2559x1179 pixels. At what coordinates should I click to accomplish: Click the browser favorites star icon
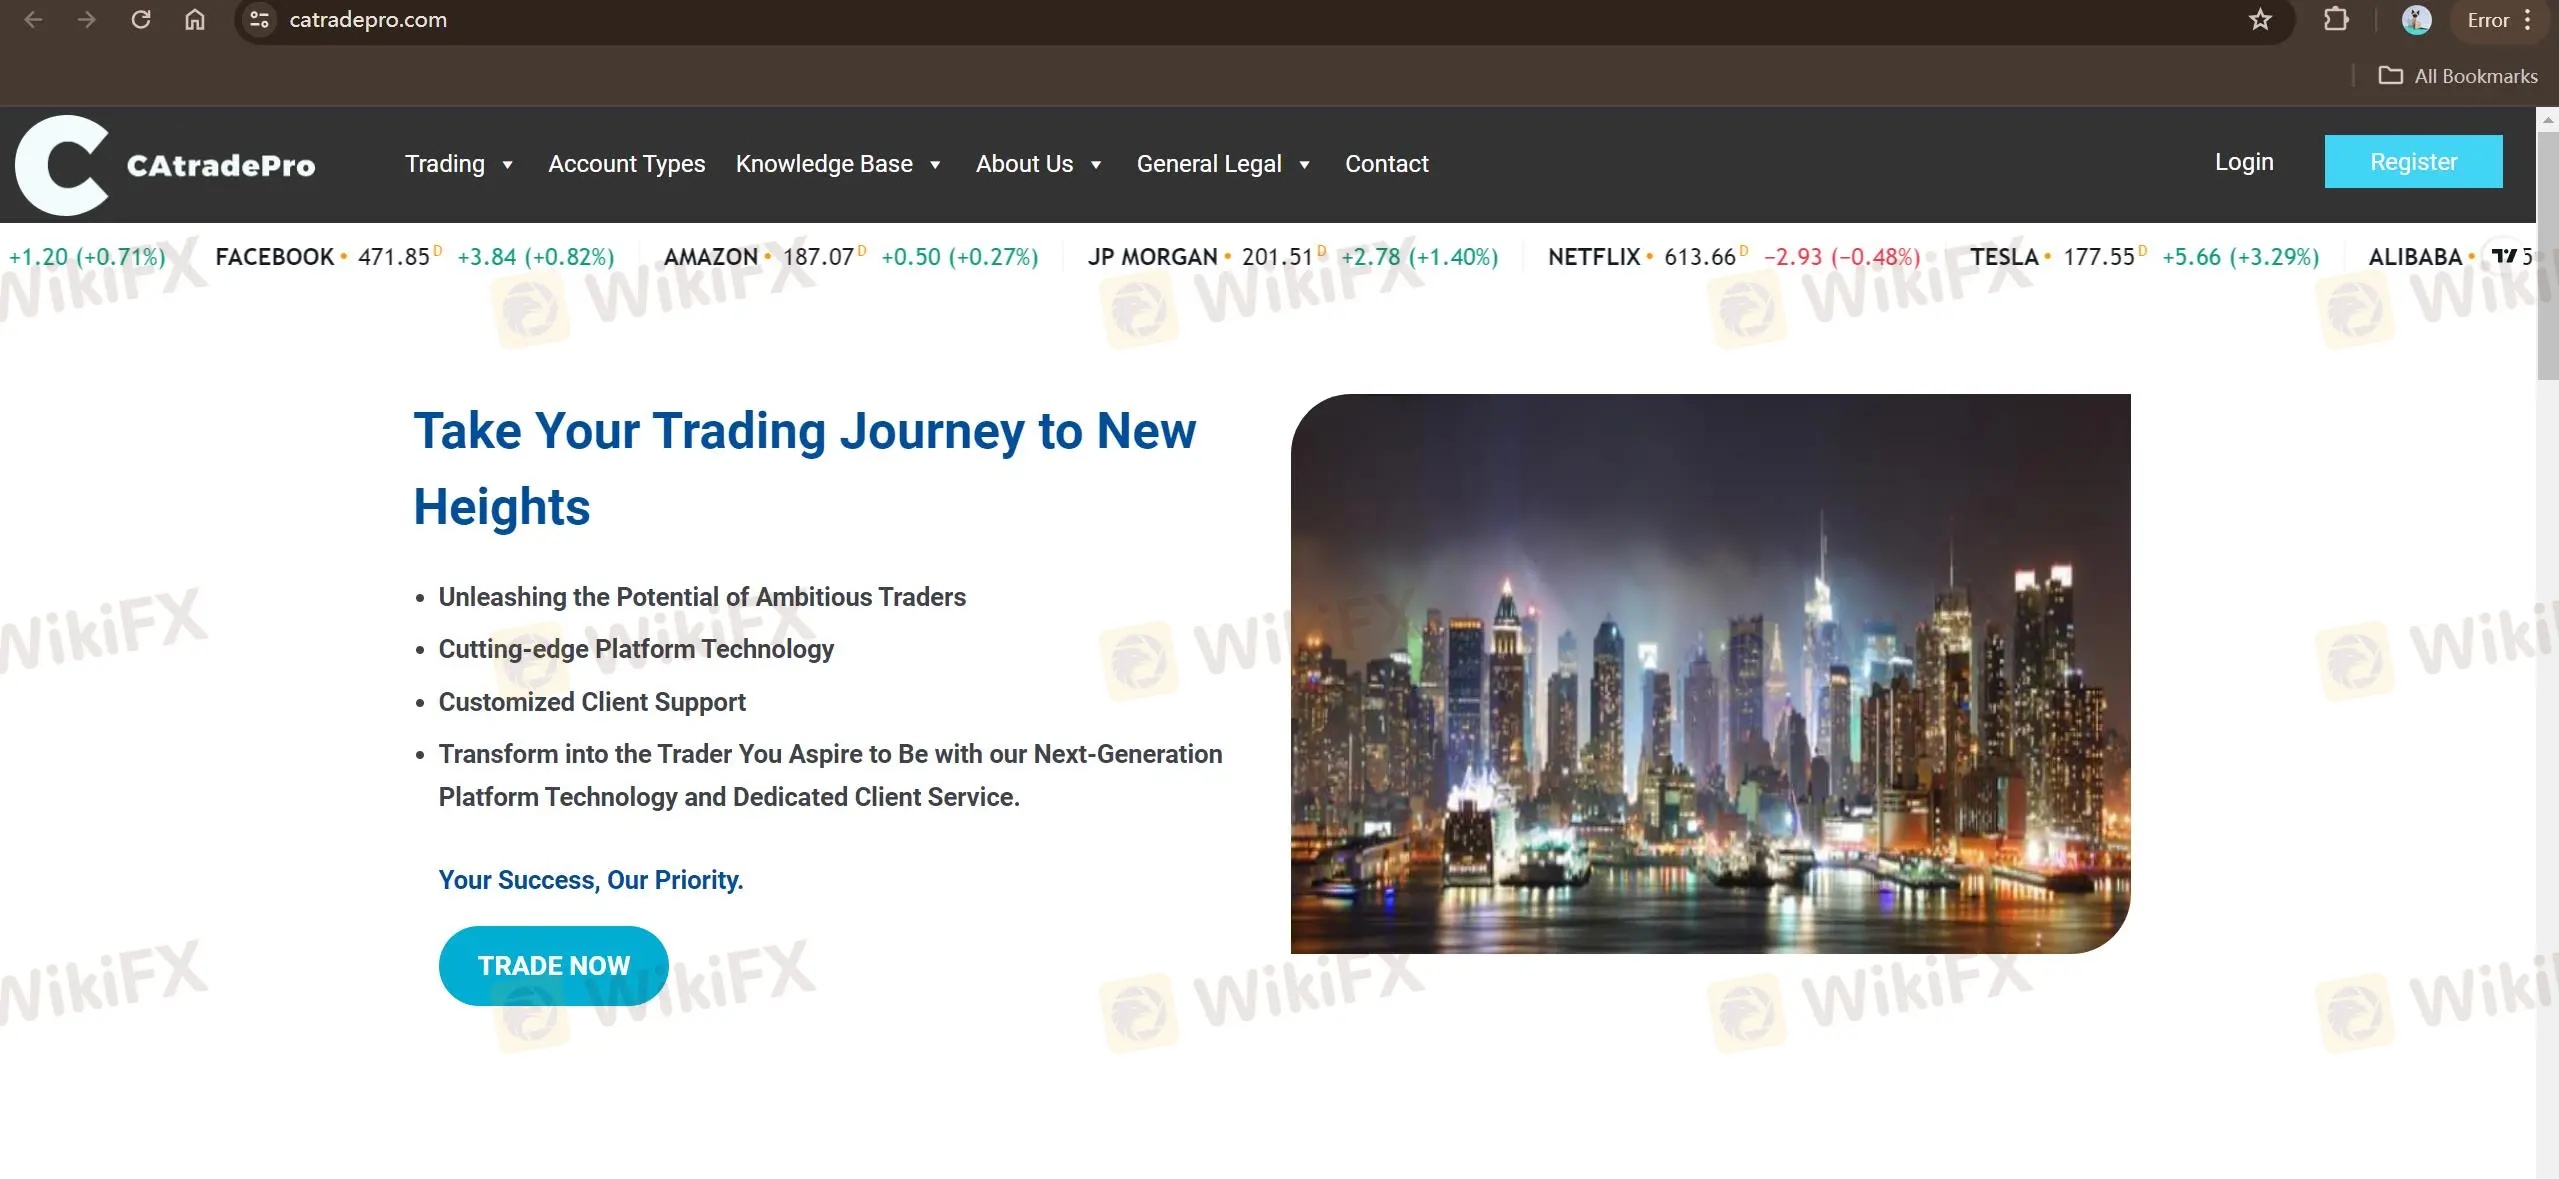(x=2257, y=20)
